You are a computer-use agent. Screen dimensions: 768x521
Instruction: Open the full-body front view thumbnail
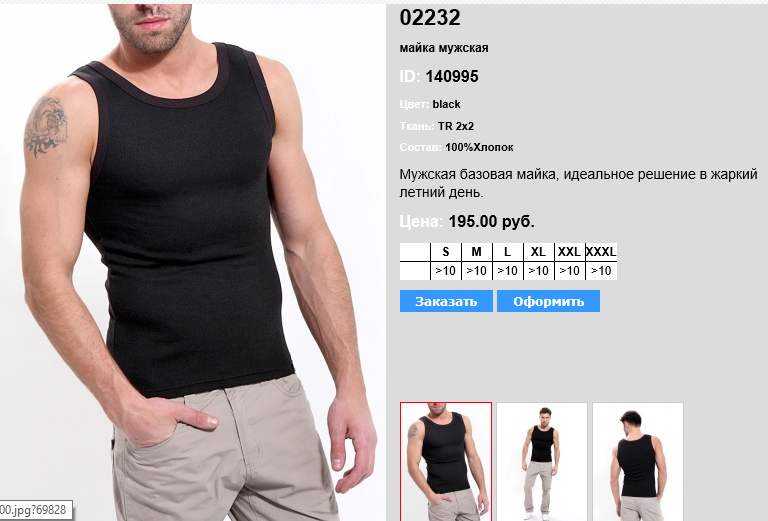[x=541, y=461]
